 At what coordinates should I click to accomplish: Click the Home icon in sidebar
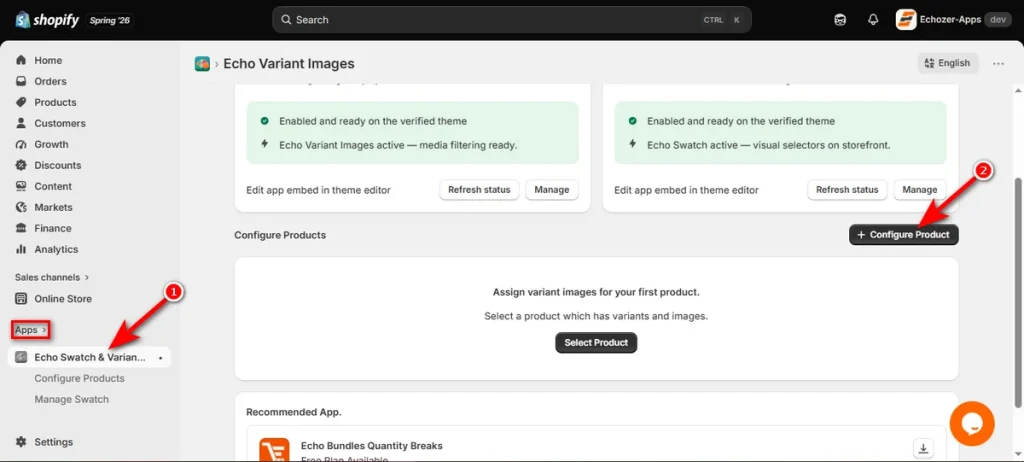tap(21, 60)
